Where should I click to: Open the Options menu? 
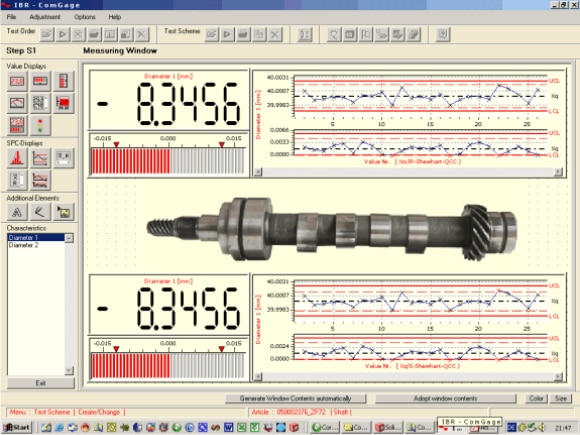pyautogui.click(x=85, y=17)
